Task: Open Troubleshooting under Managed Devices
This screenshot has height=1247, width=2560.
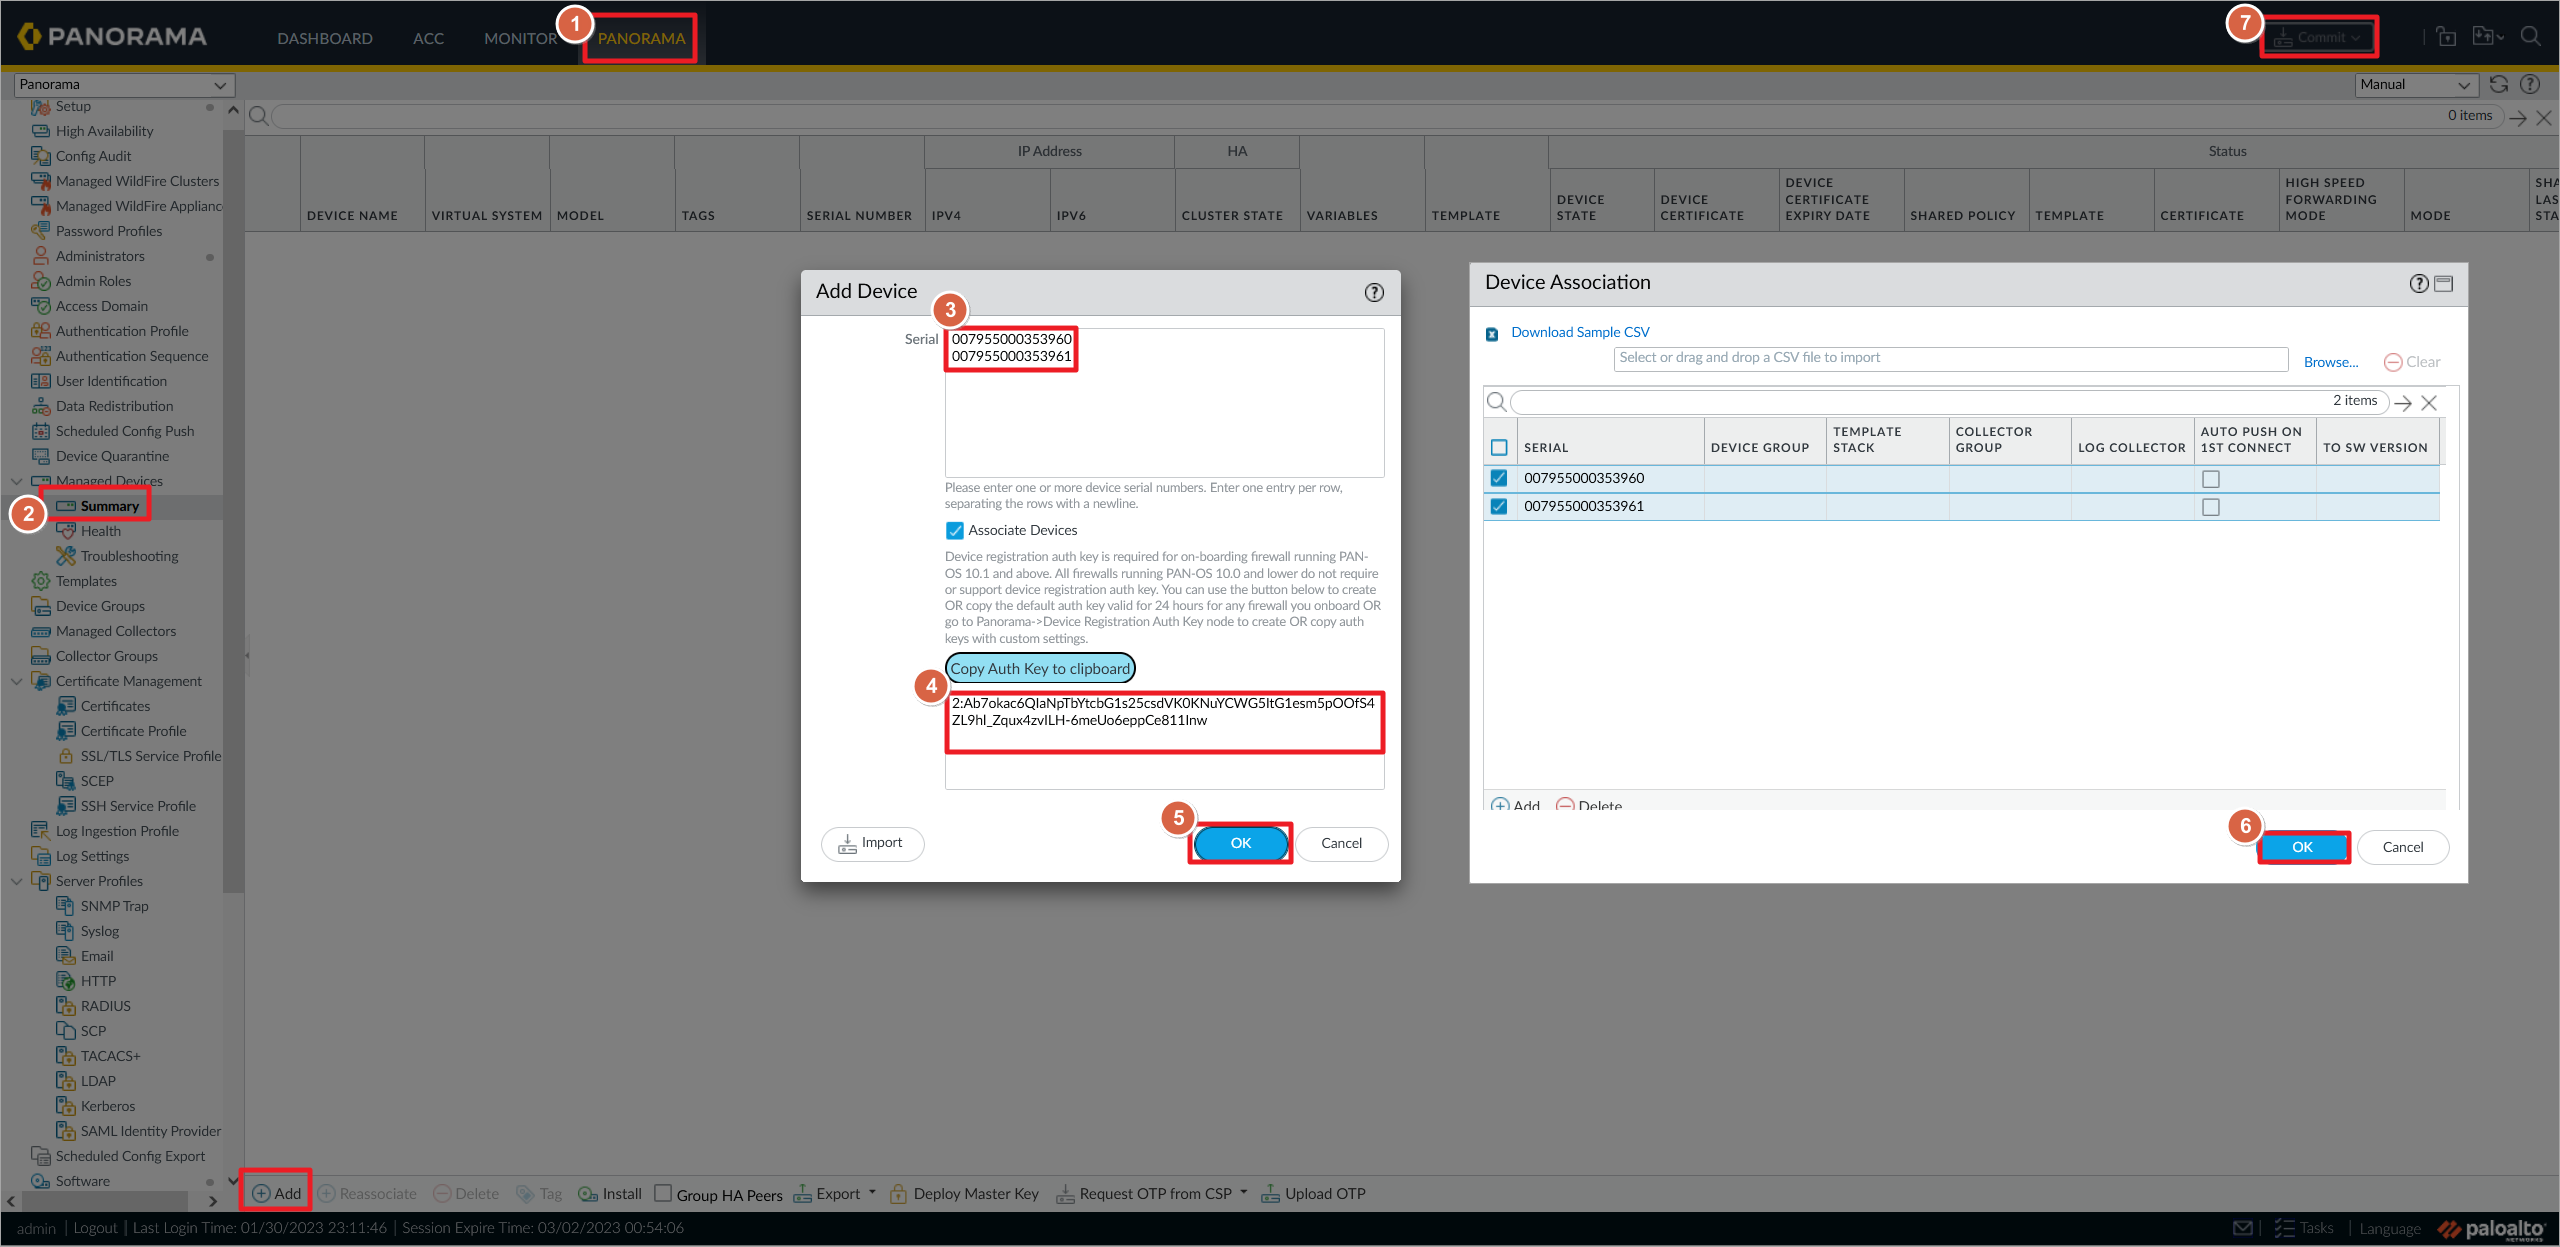Action: [x=130, y=556]
